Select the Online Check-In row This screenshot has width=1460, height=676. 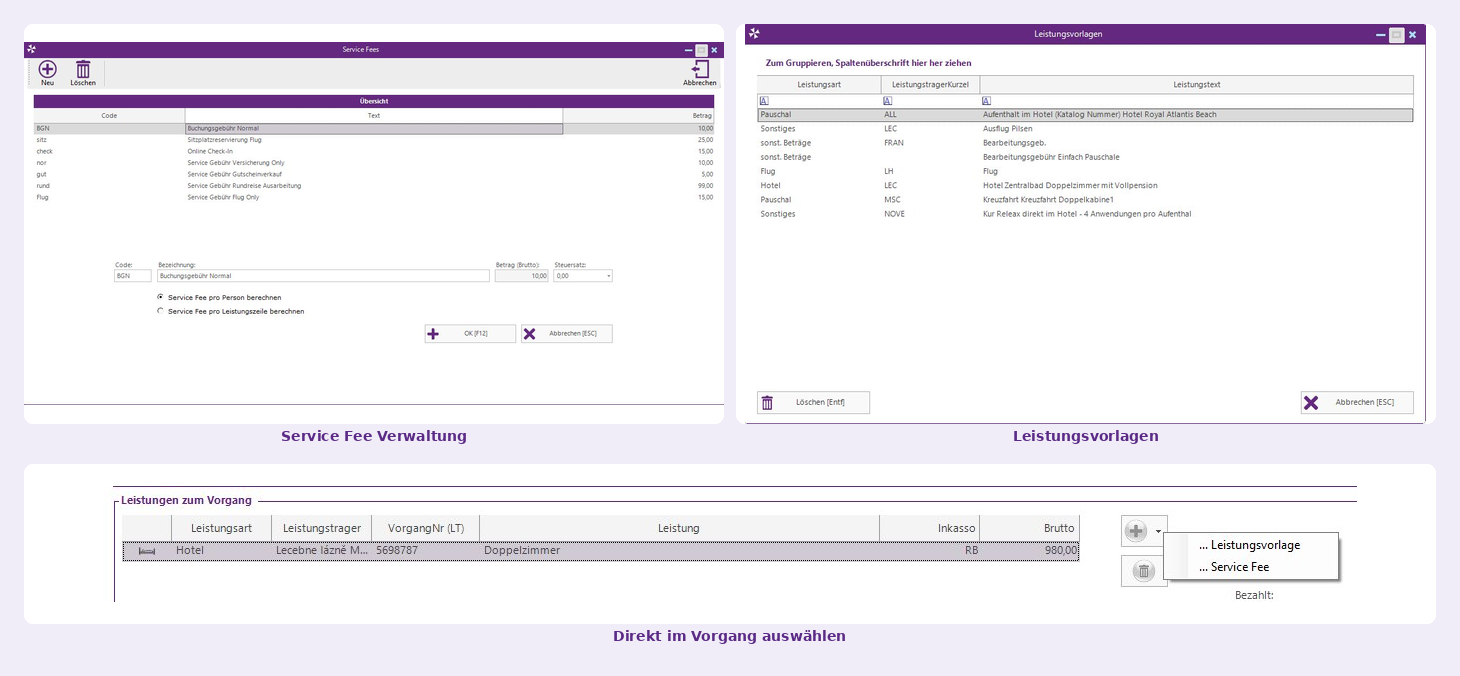(374, 151)
